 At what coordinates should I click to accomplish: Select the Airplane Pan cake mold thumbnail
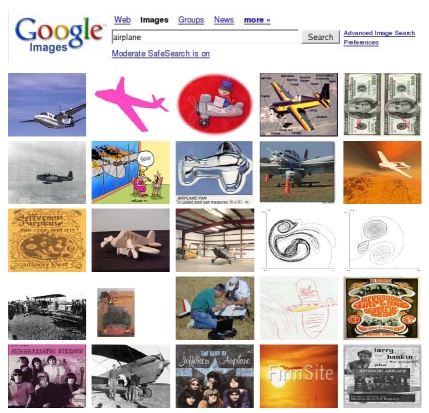[x=215, y=172]
